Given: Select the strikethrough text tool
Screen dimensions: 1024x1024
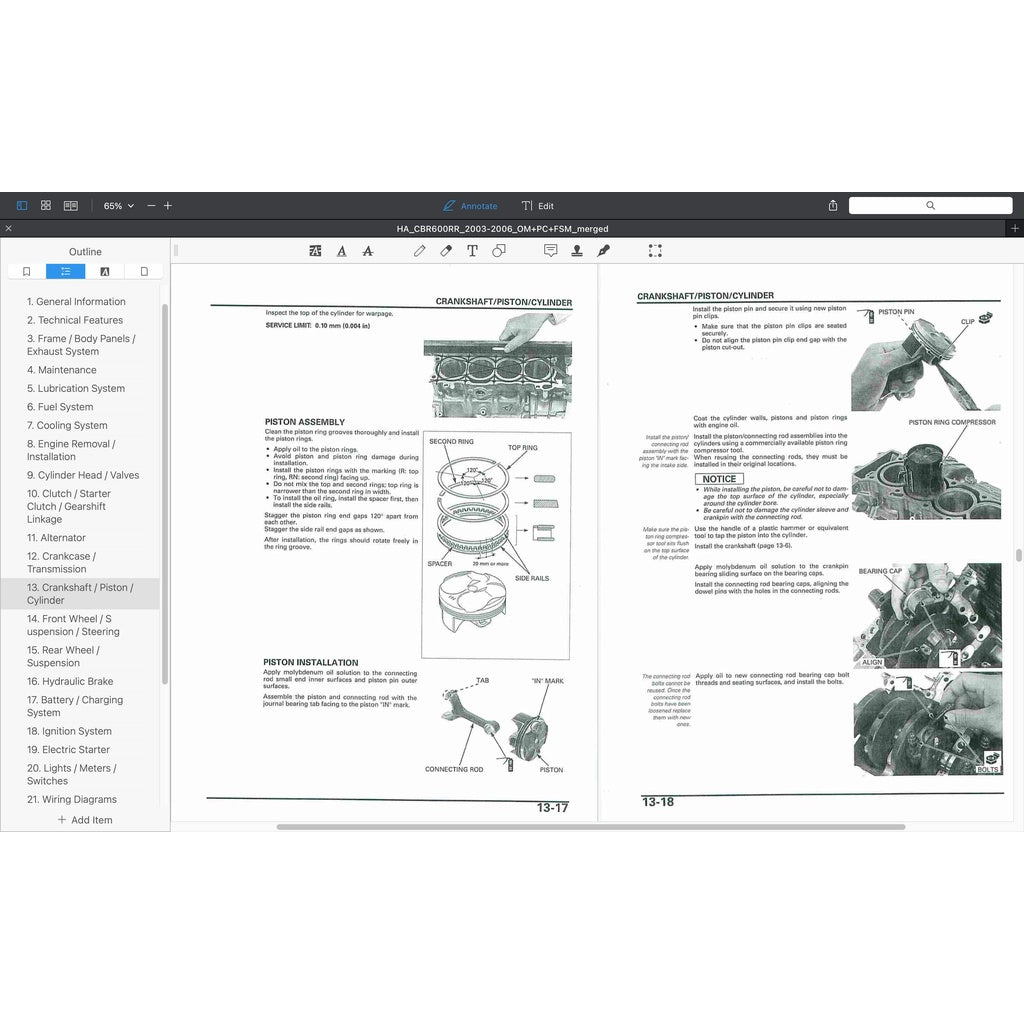Looking at the screenshot, I should (368, 251).
